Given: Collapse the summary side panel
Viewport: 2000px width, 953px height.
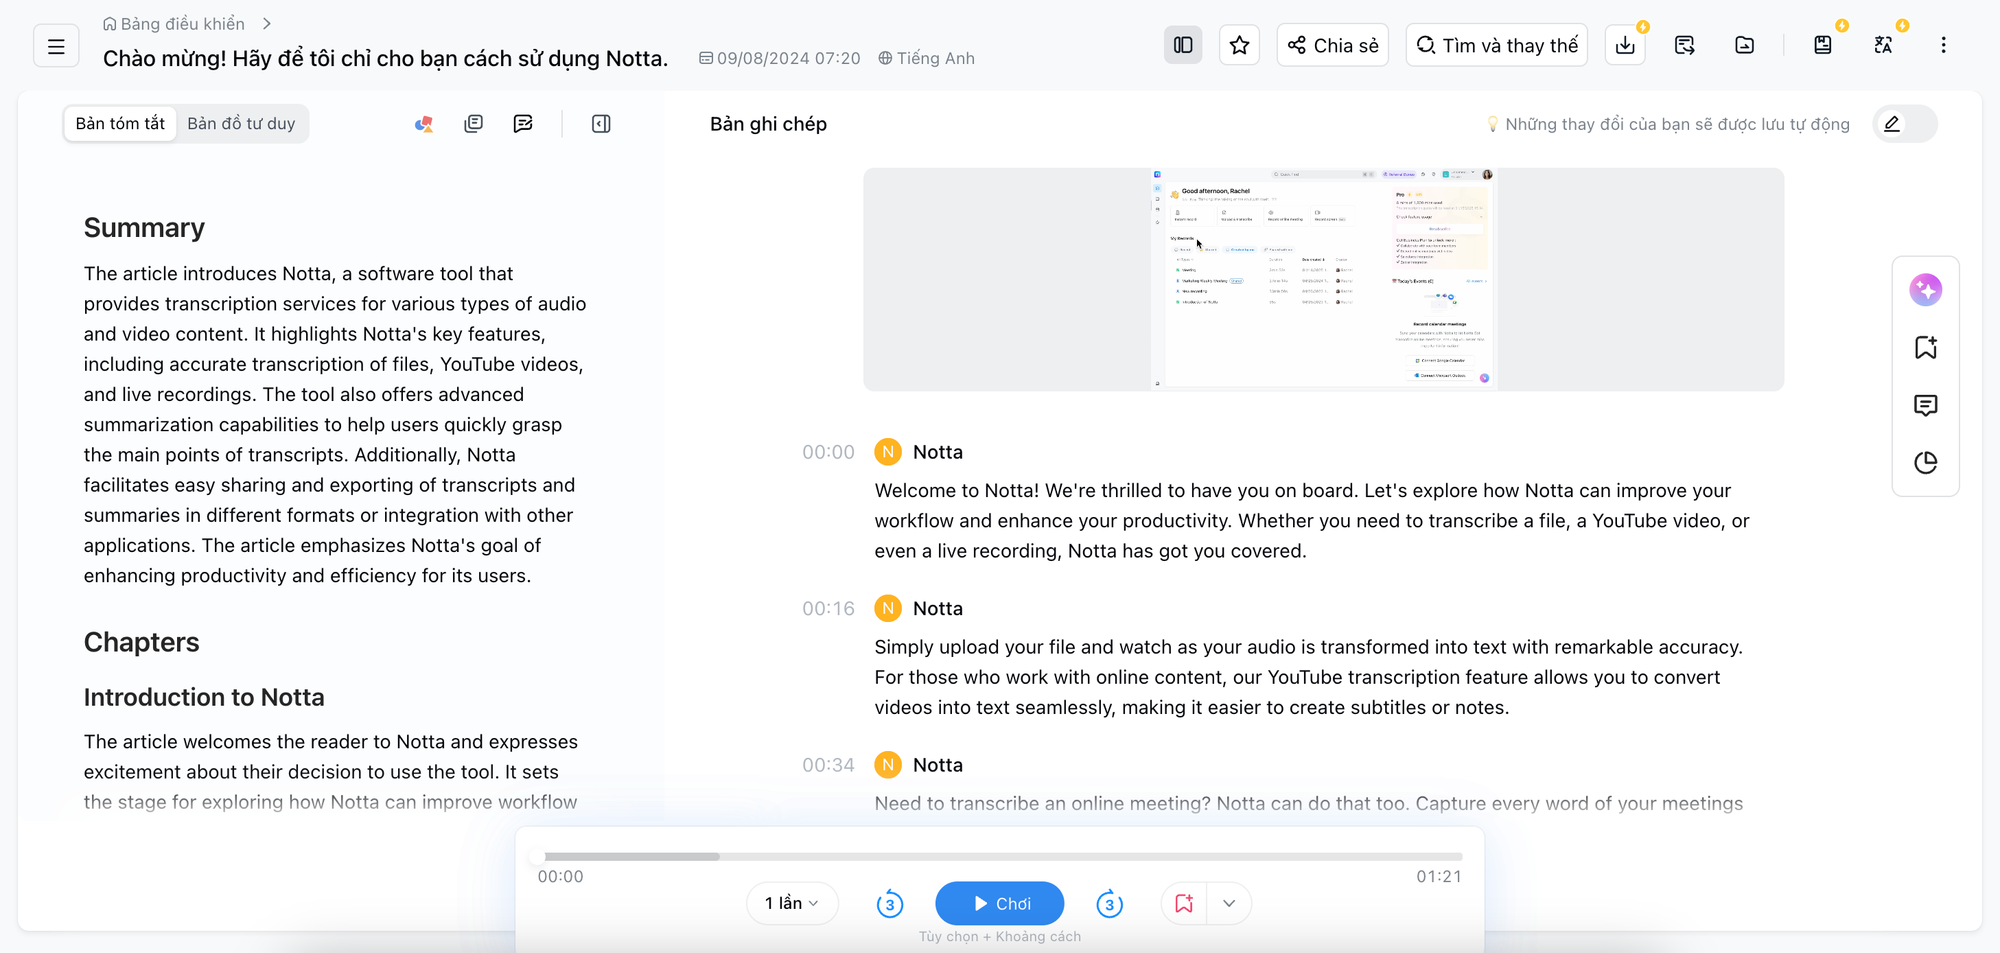Looking at the screenshot, I should click(x=601, y=124).
